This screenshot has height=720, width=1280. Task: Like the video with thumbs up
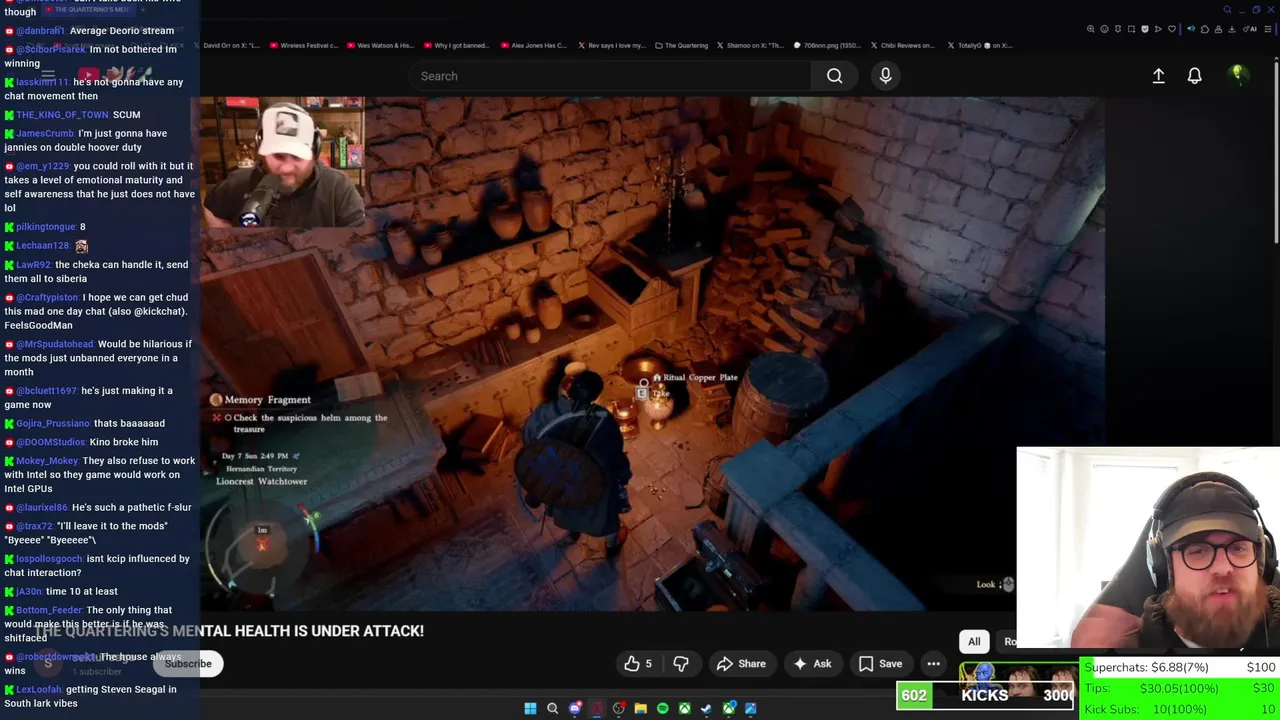(x=639, y=664)
